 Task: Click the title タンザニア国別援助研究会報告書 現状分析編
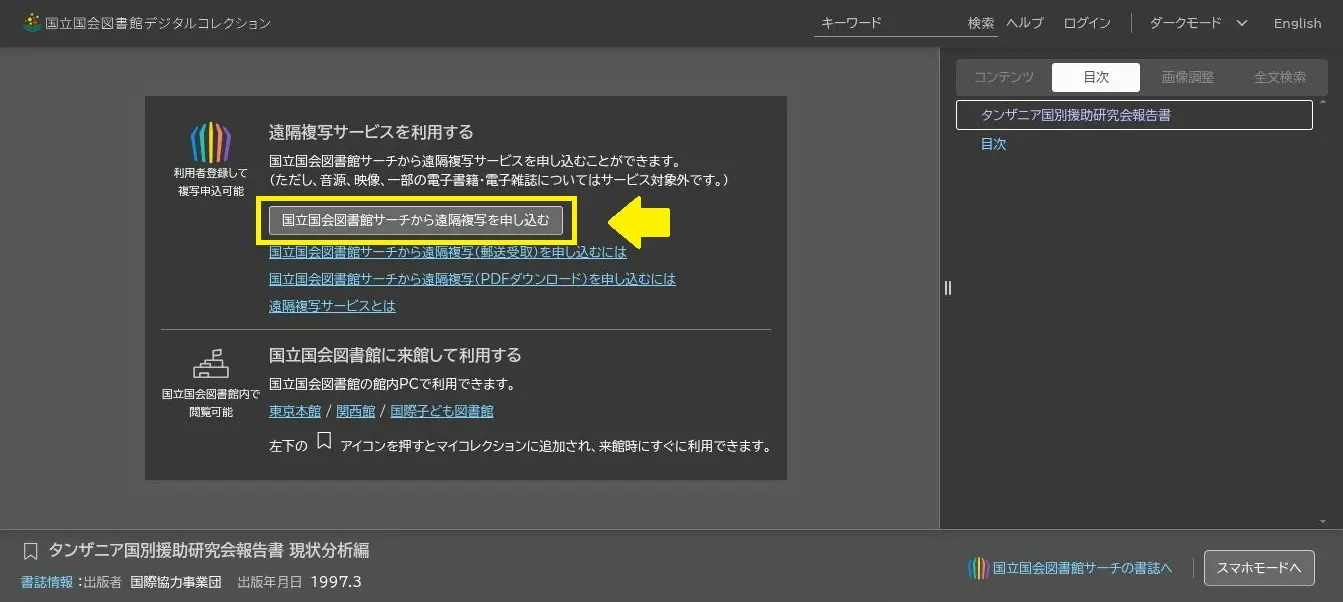click(209, 551)
